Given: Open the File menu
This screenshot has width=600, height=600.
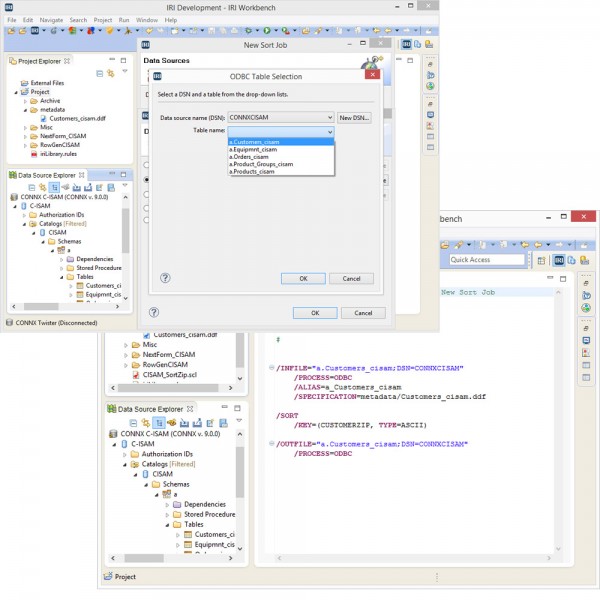Looking at the screenshot, I should pyautogui.click(x=12, y=20).
